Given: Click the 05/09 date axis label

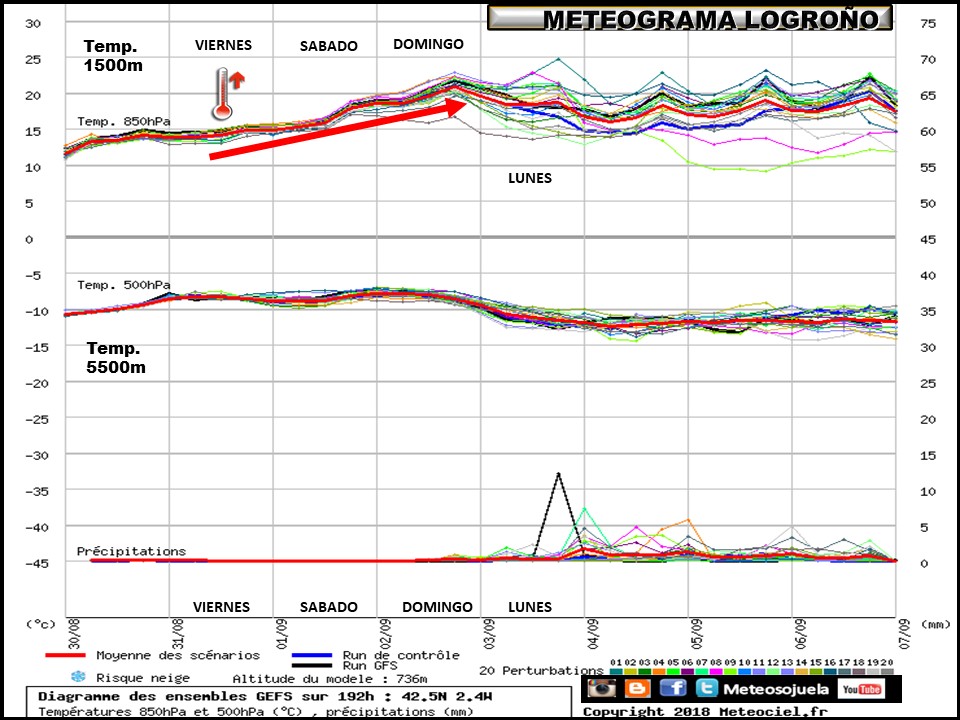Looking at the screenshot, I should tap(696, 634).
